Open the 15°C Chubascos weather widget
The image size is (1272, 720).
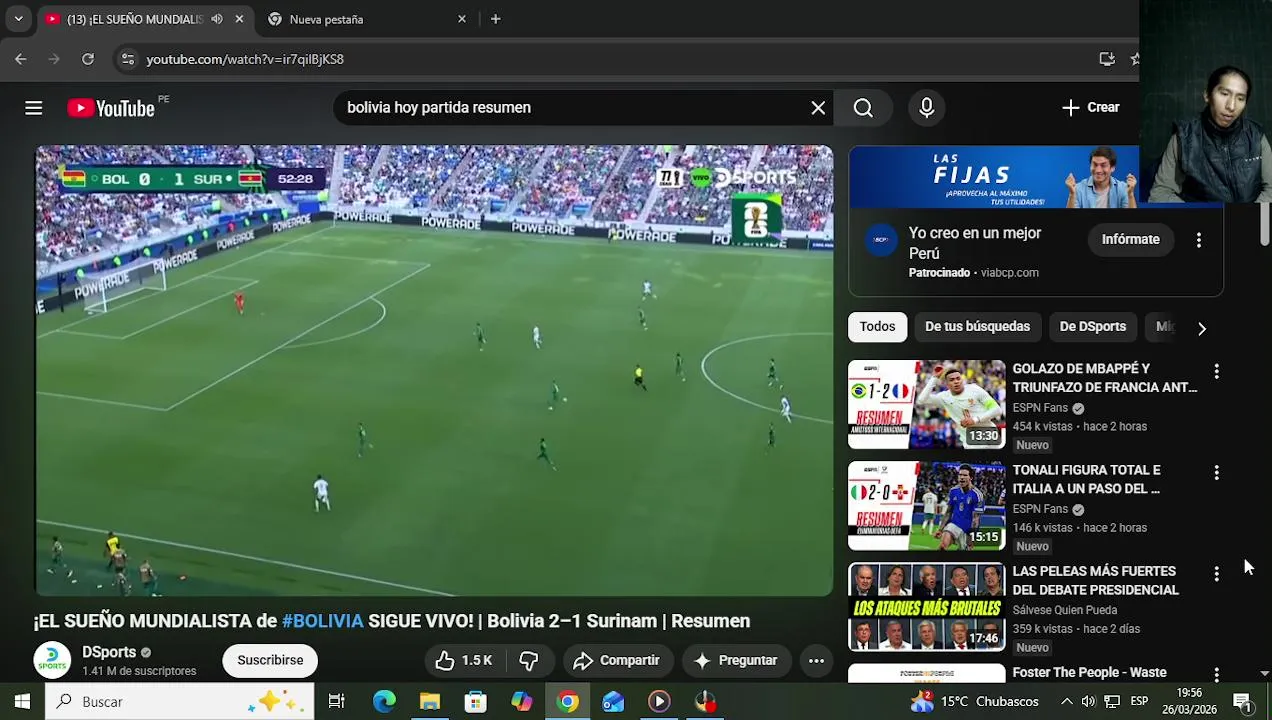(975, 702)
